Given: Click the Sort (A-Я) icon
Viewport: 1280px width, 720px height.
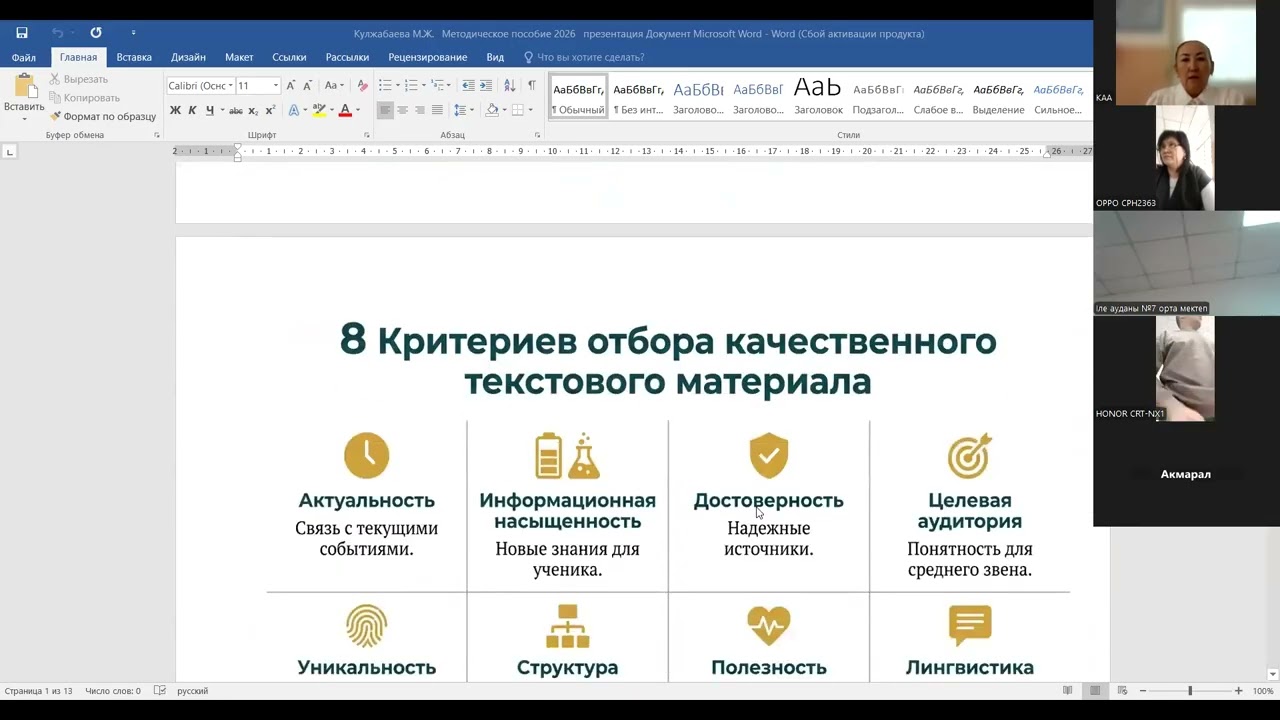Looking at the screenshot, I should 510,86.
